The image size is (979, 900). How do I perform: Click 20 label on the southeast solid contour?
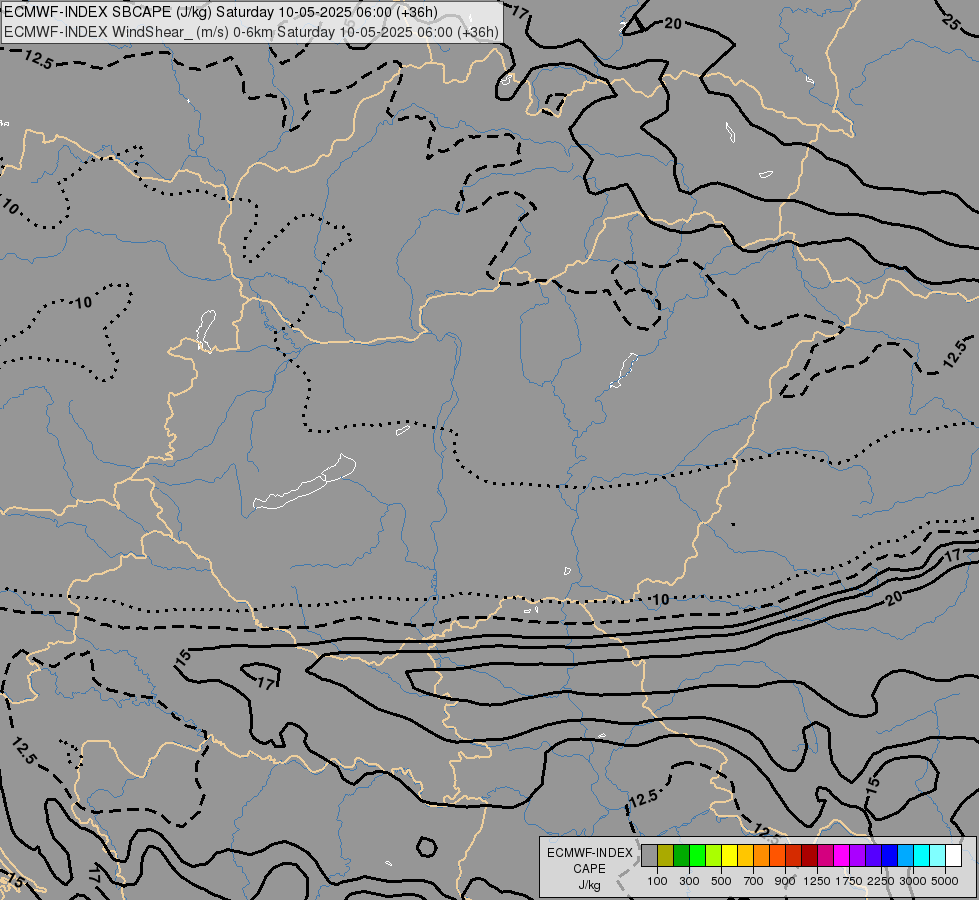tap(894, 598)
